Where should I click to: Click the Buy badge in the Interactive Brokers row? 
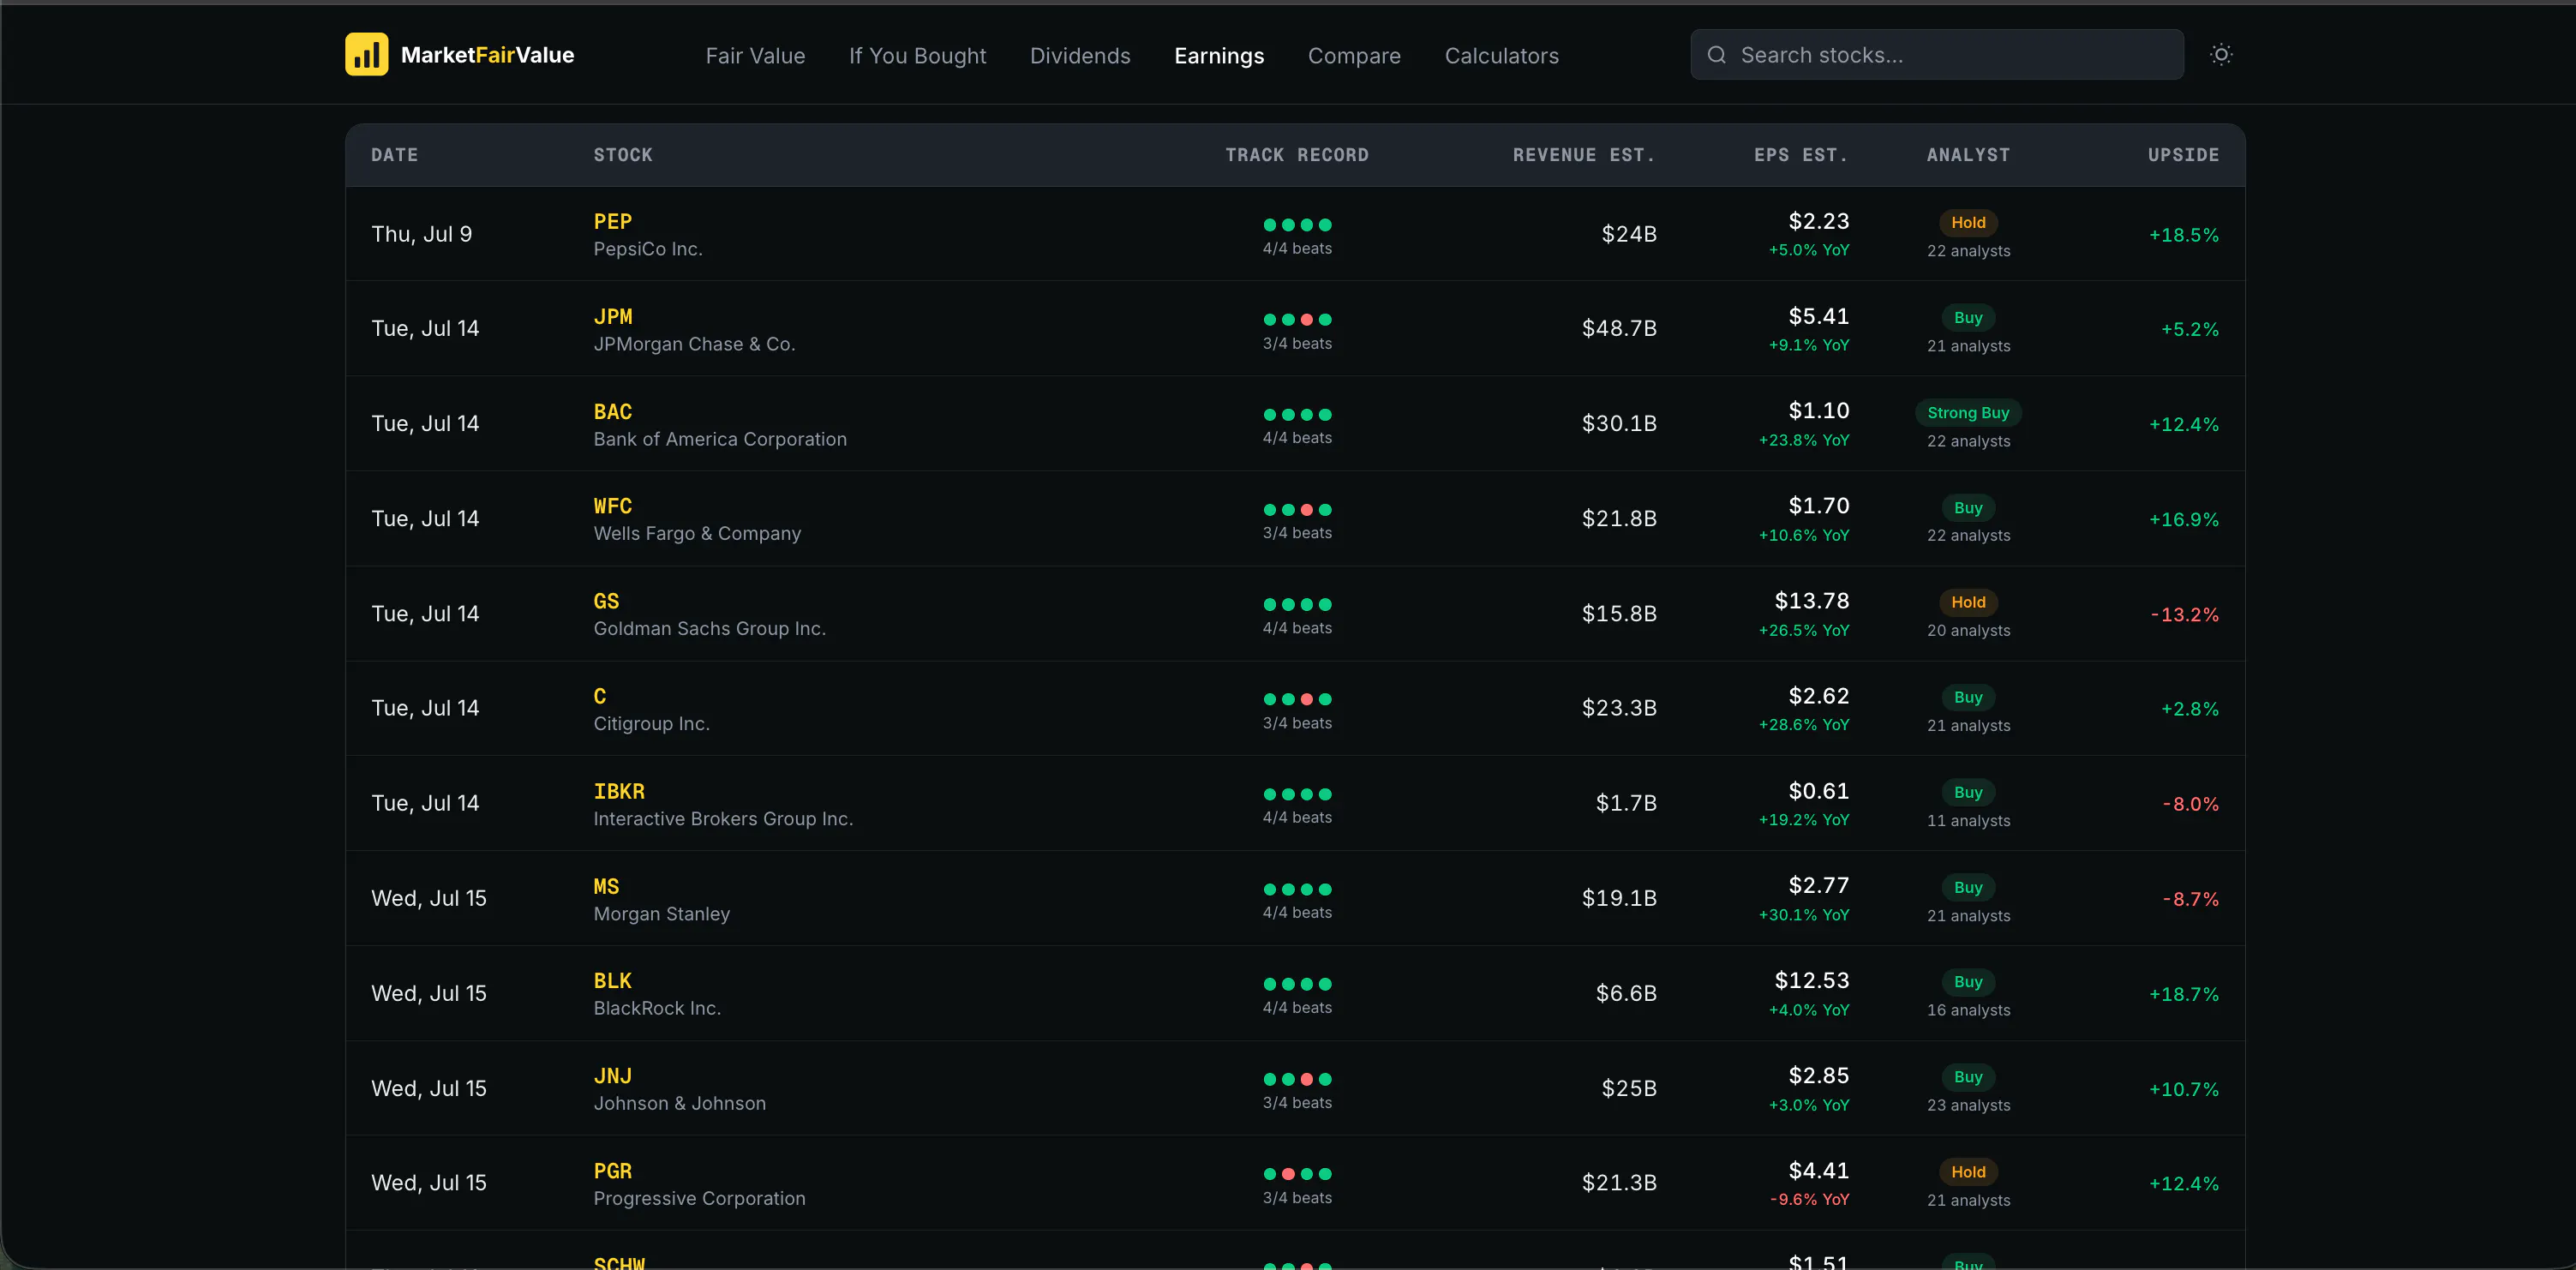click(x=1968, y=792)
